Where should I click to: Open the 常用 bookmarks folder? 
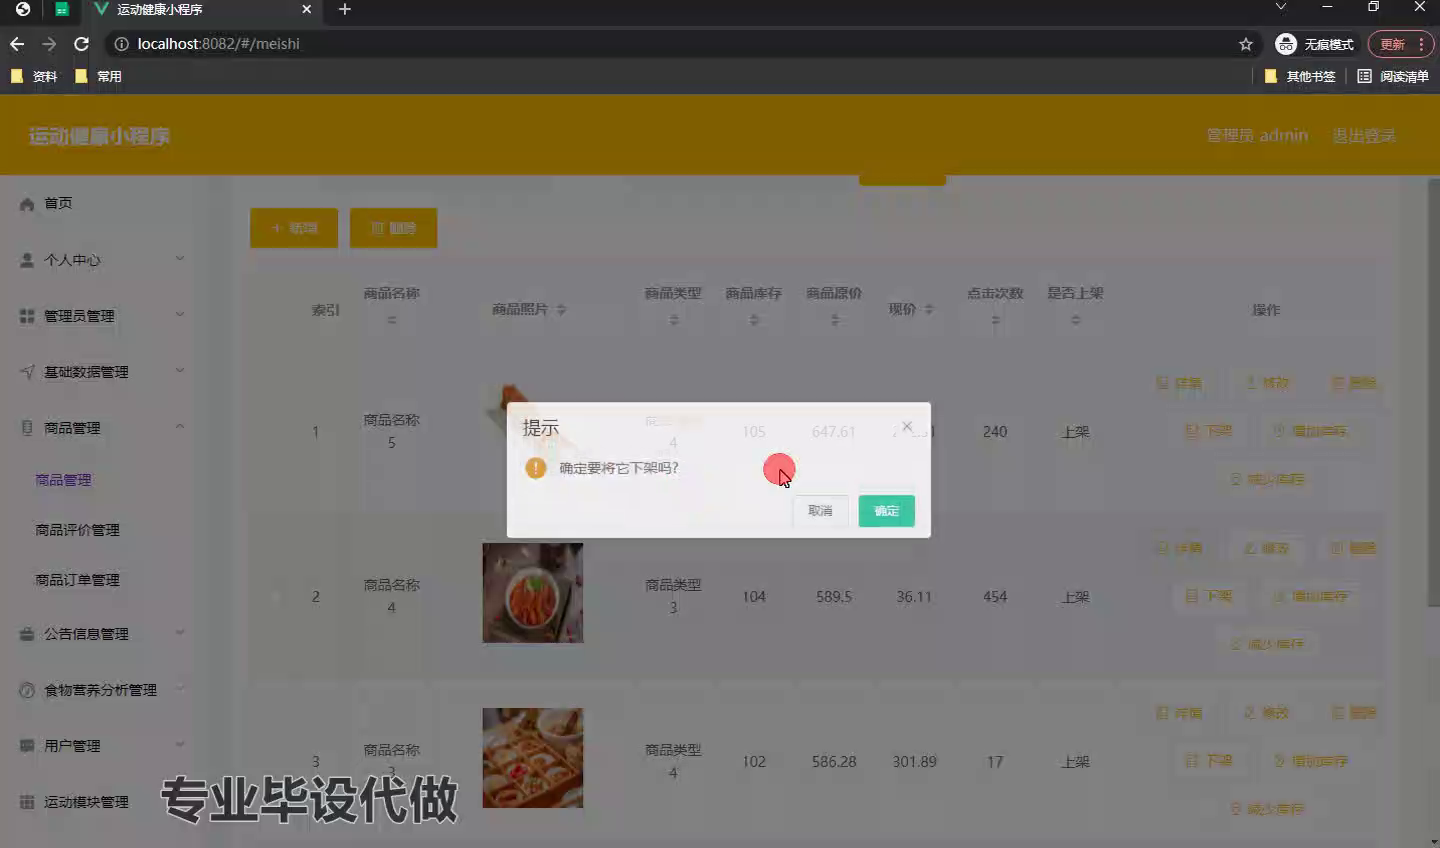98,76
